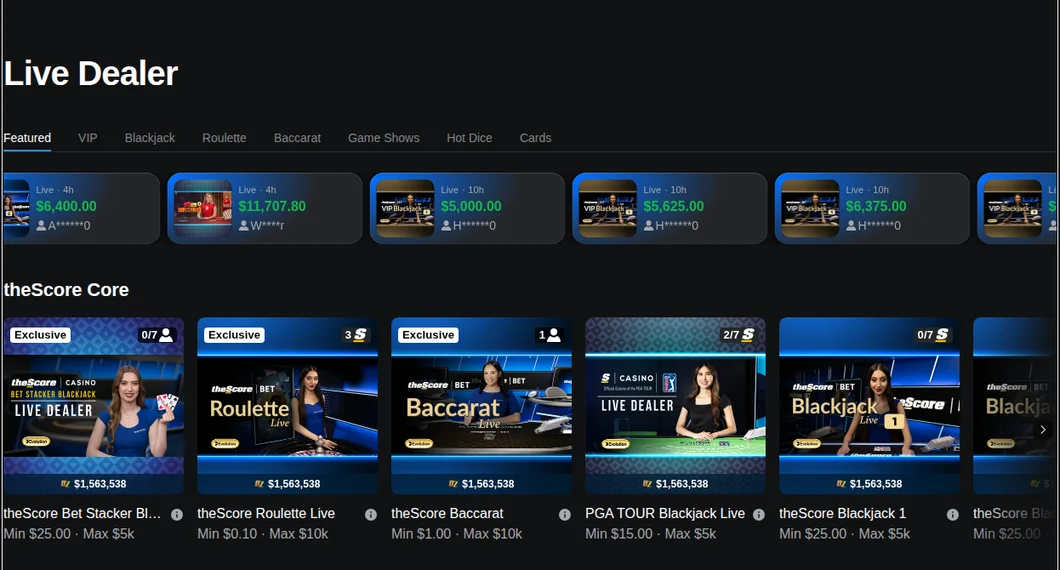Click the 'Min $0.10 · Max $10k' limits text
Screen dimensions: 1060x570
tap(263, 534)
